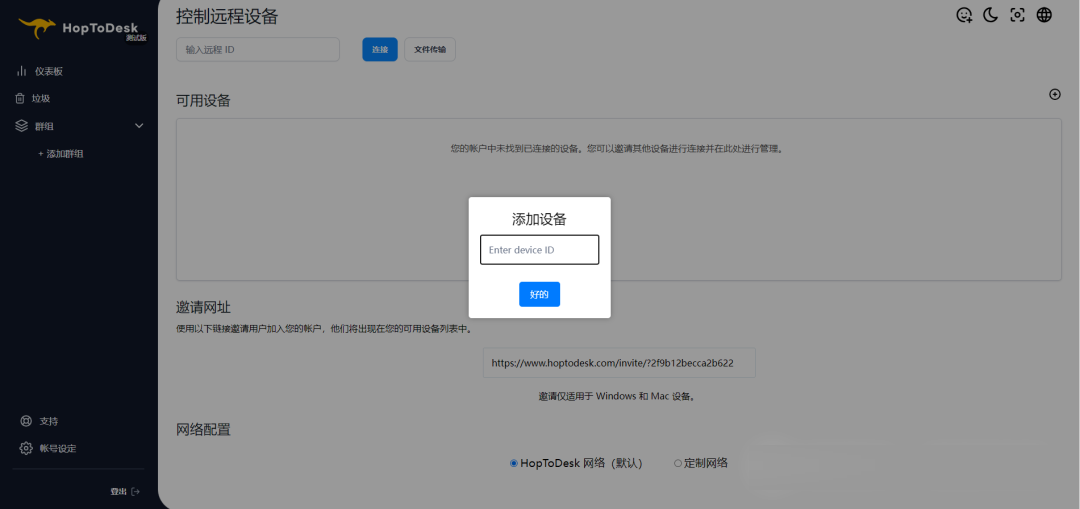The width and height of the screenshot is (1080, 509).
Task: Click the 邀请仅适用于 Windows 和 Mac 设备 note
Action: (x=619, y=397)
